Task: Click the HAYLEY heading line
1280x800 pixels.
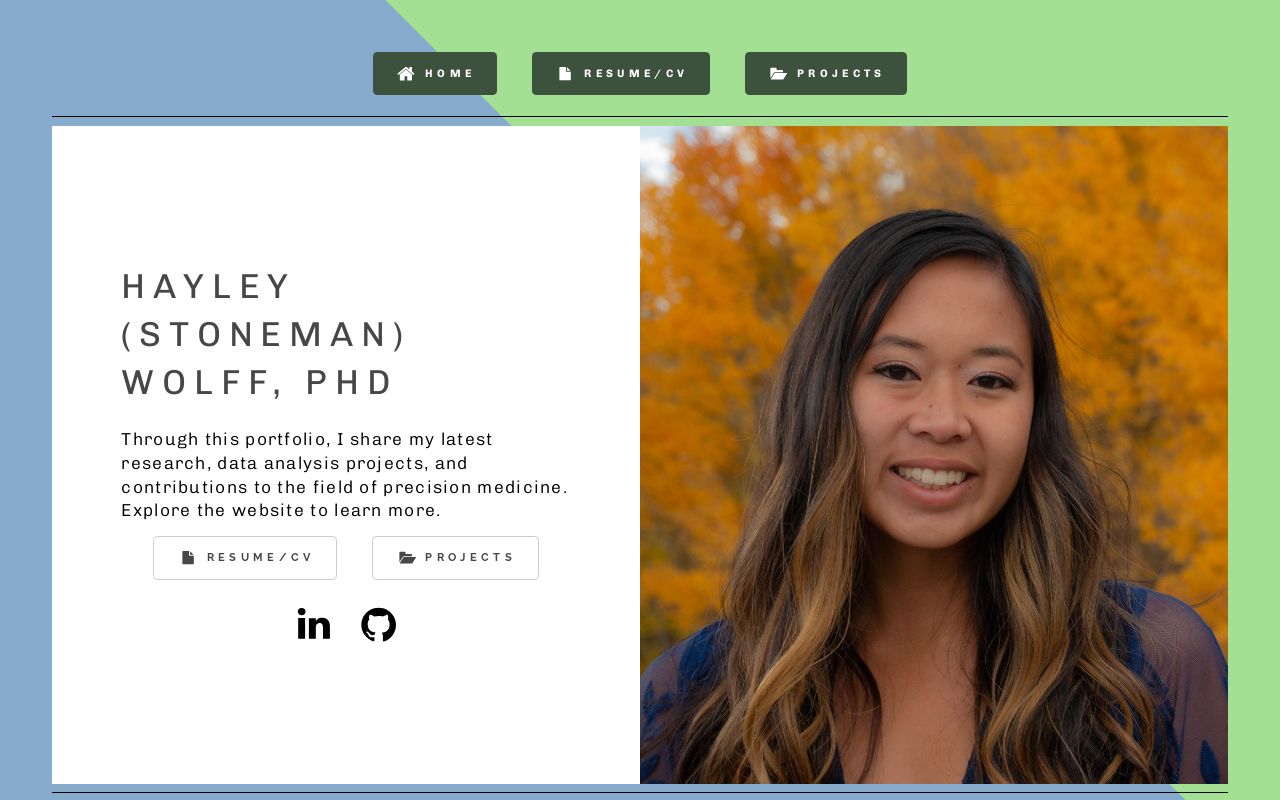Action: point(207,287)
